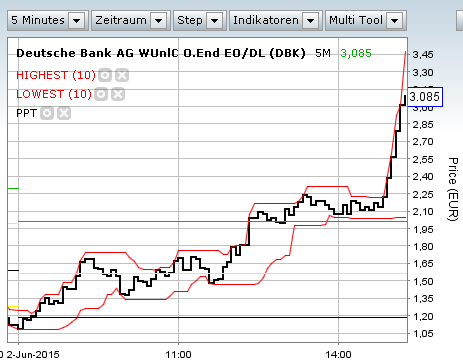
Task: Open settings icon for HIGHEST (10) indicator
Action: pyautogui.click(x=105, y=75)
